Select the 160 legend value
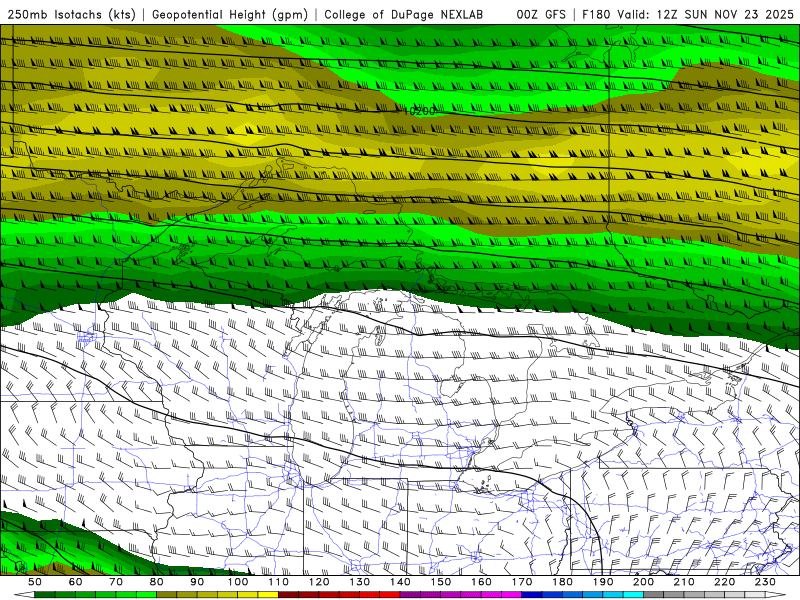This screenshot has width=800, height=600. [481, 582]
